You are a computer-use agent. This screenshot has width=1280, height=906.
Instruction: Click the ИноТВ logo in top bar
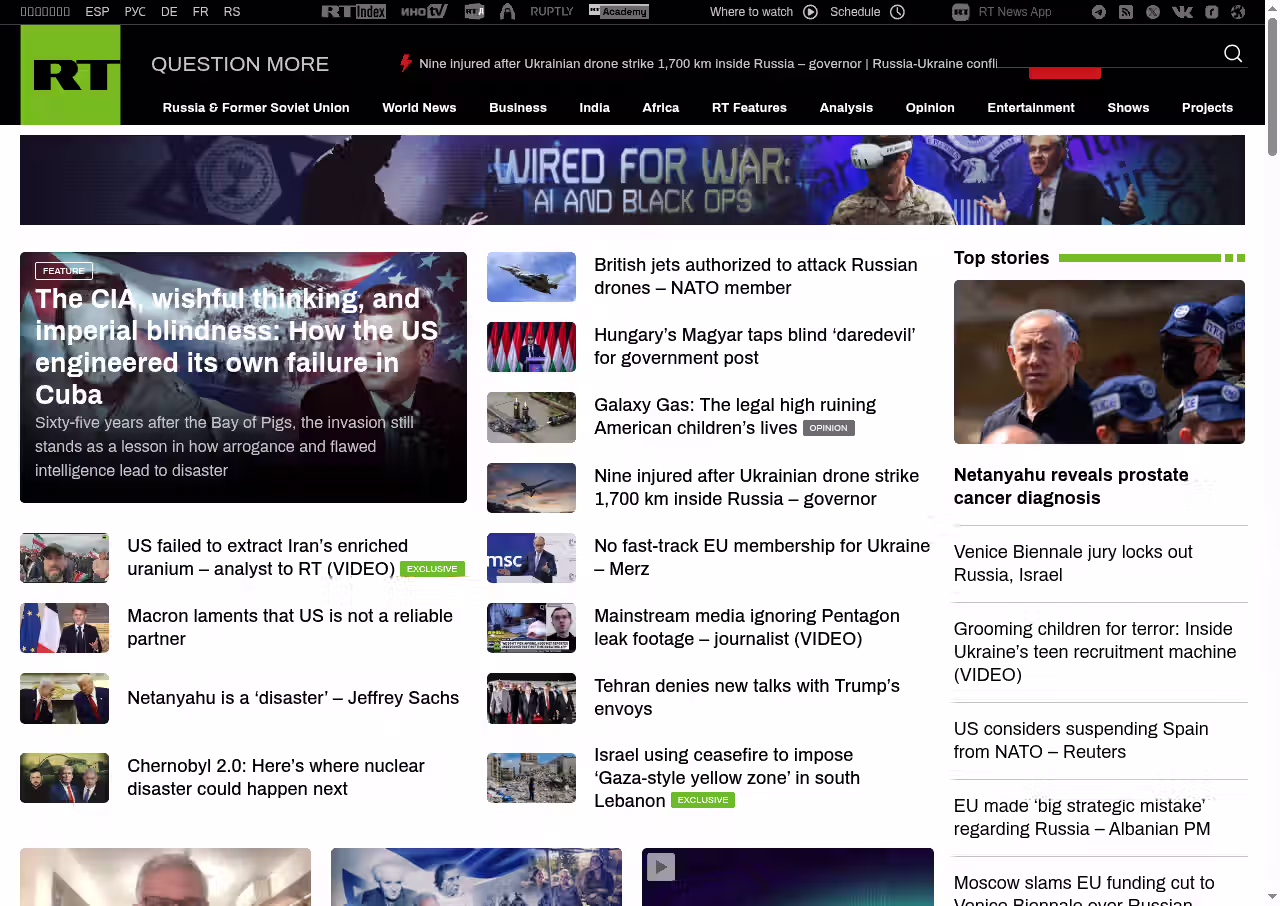point(424,12)
